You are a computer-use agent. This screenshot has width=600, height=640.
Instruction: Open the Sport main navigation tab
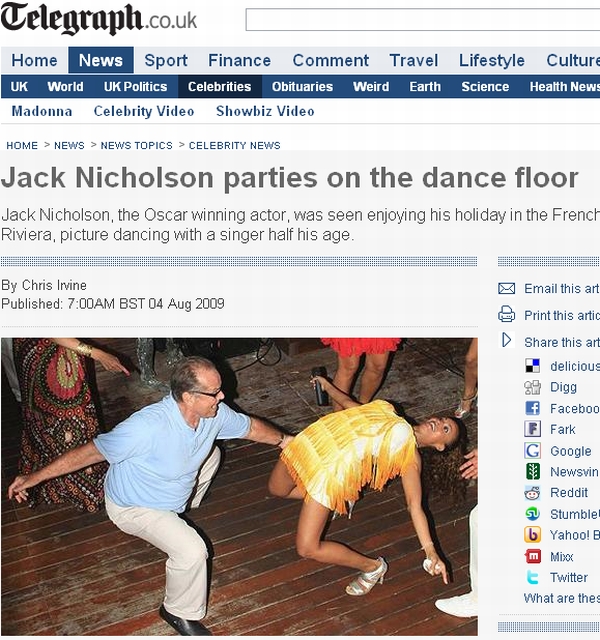point(166,60)
